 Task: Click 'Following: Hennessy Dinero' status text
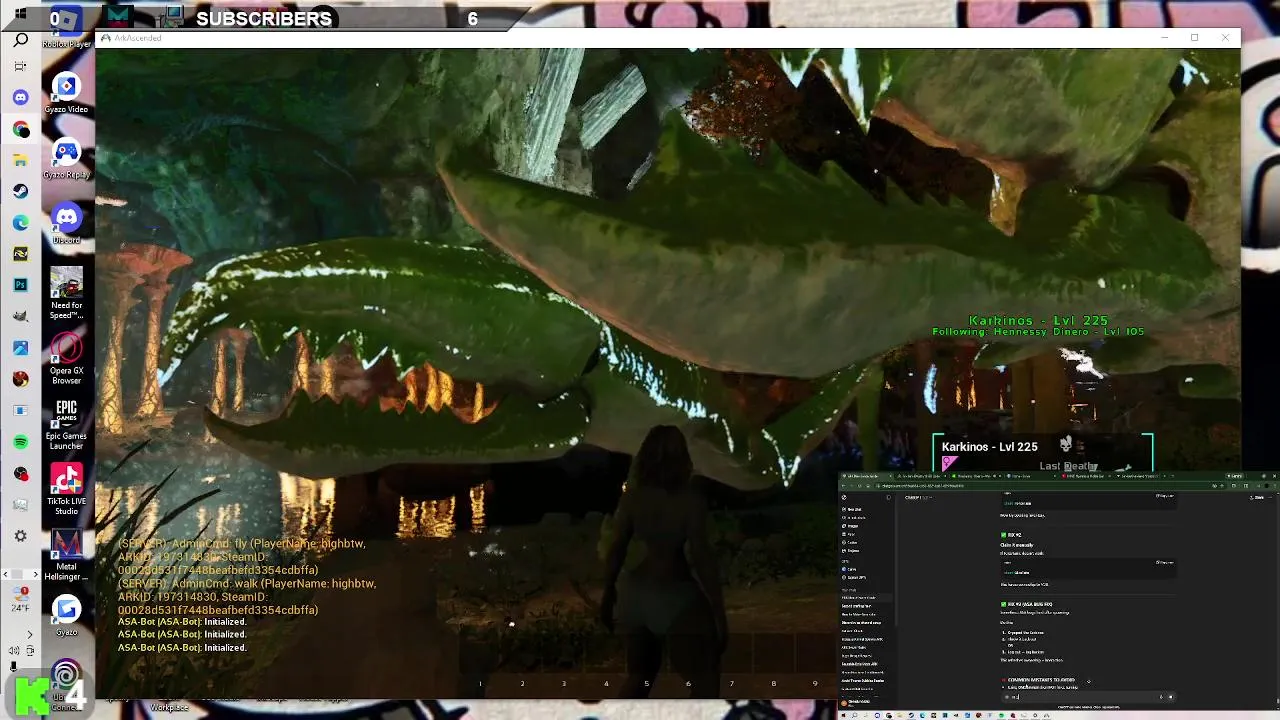[1038, 332]
